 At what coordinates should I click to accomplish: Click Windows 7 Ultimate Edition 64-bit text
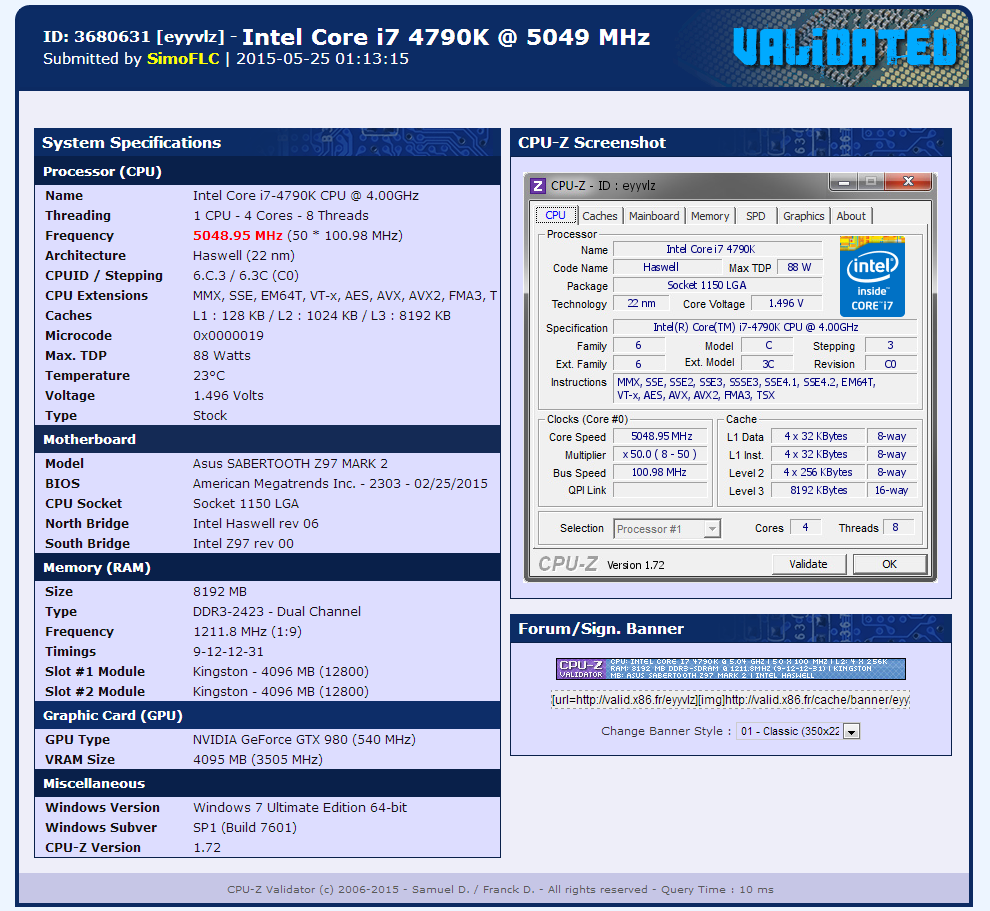click(x=300, y=807)
